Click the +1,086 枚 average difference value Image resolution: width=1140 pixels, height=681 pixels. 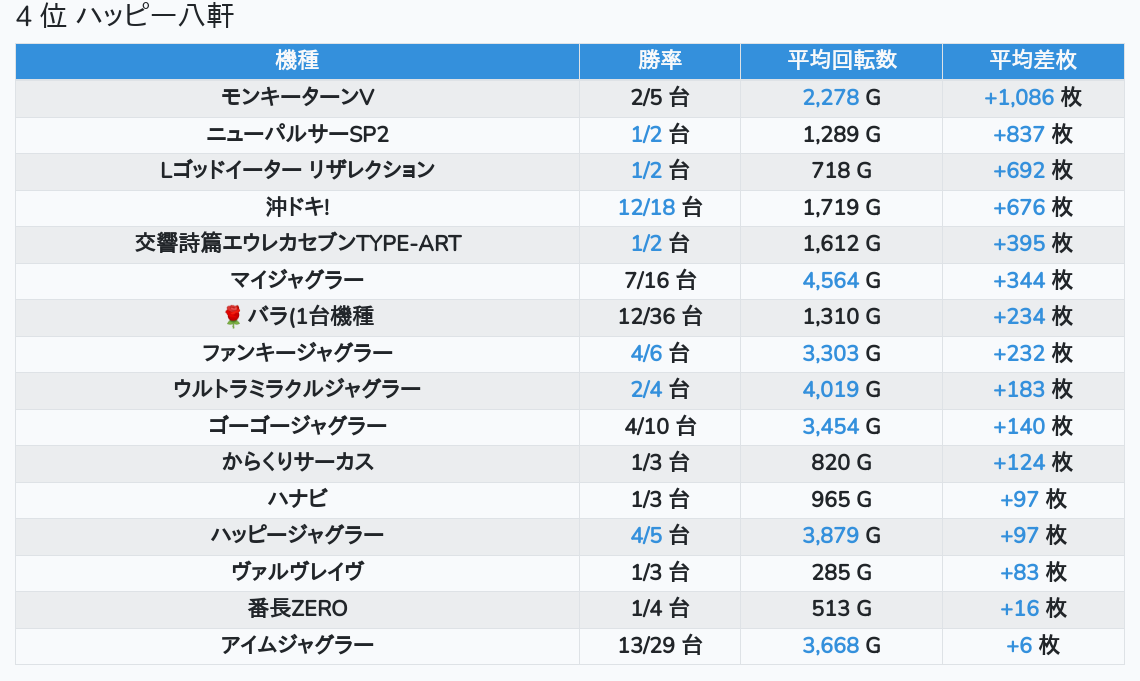click(1033, 97)
